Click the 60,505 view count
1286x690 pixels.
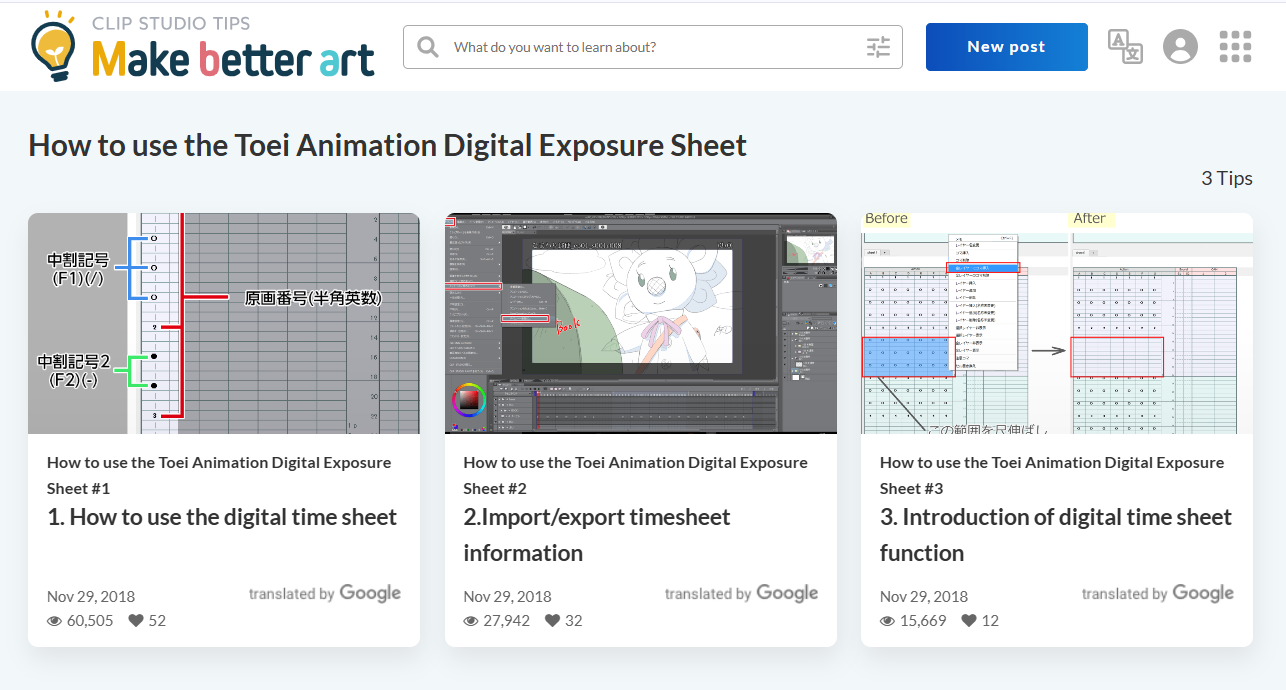point(90,620)
